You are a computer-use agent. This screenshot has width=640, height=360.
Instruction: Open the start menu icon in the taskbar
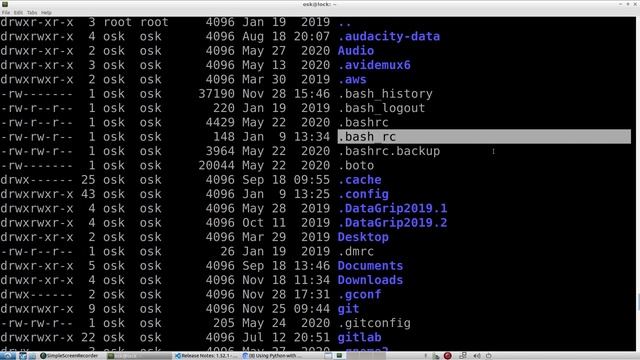point(8,356)
